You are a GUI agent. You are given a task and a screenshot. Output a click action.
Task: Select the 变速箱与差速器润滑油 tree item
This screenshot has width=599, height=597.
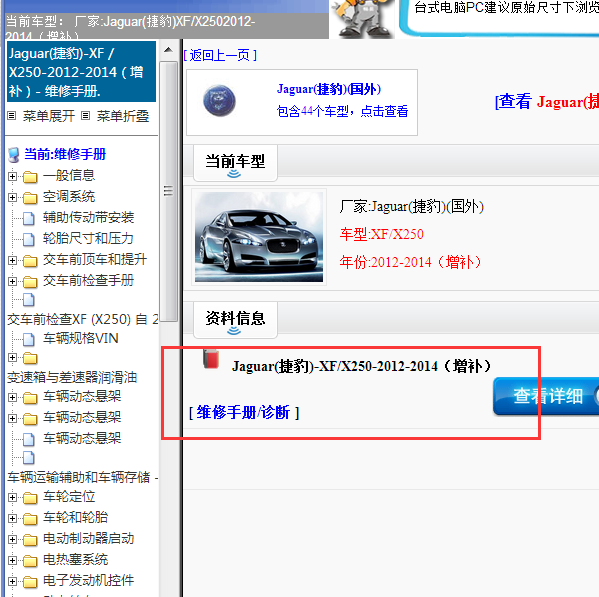pyautogui.click(x=72, y=377)
